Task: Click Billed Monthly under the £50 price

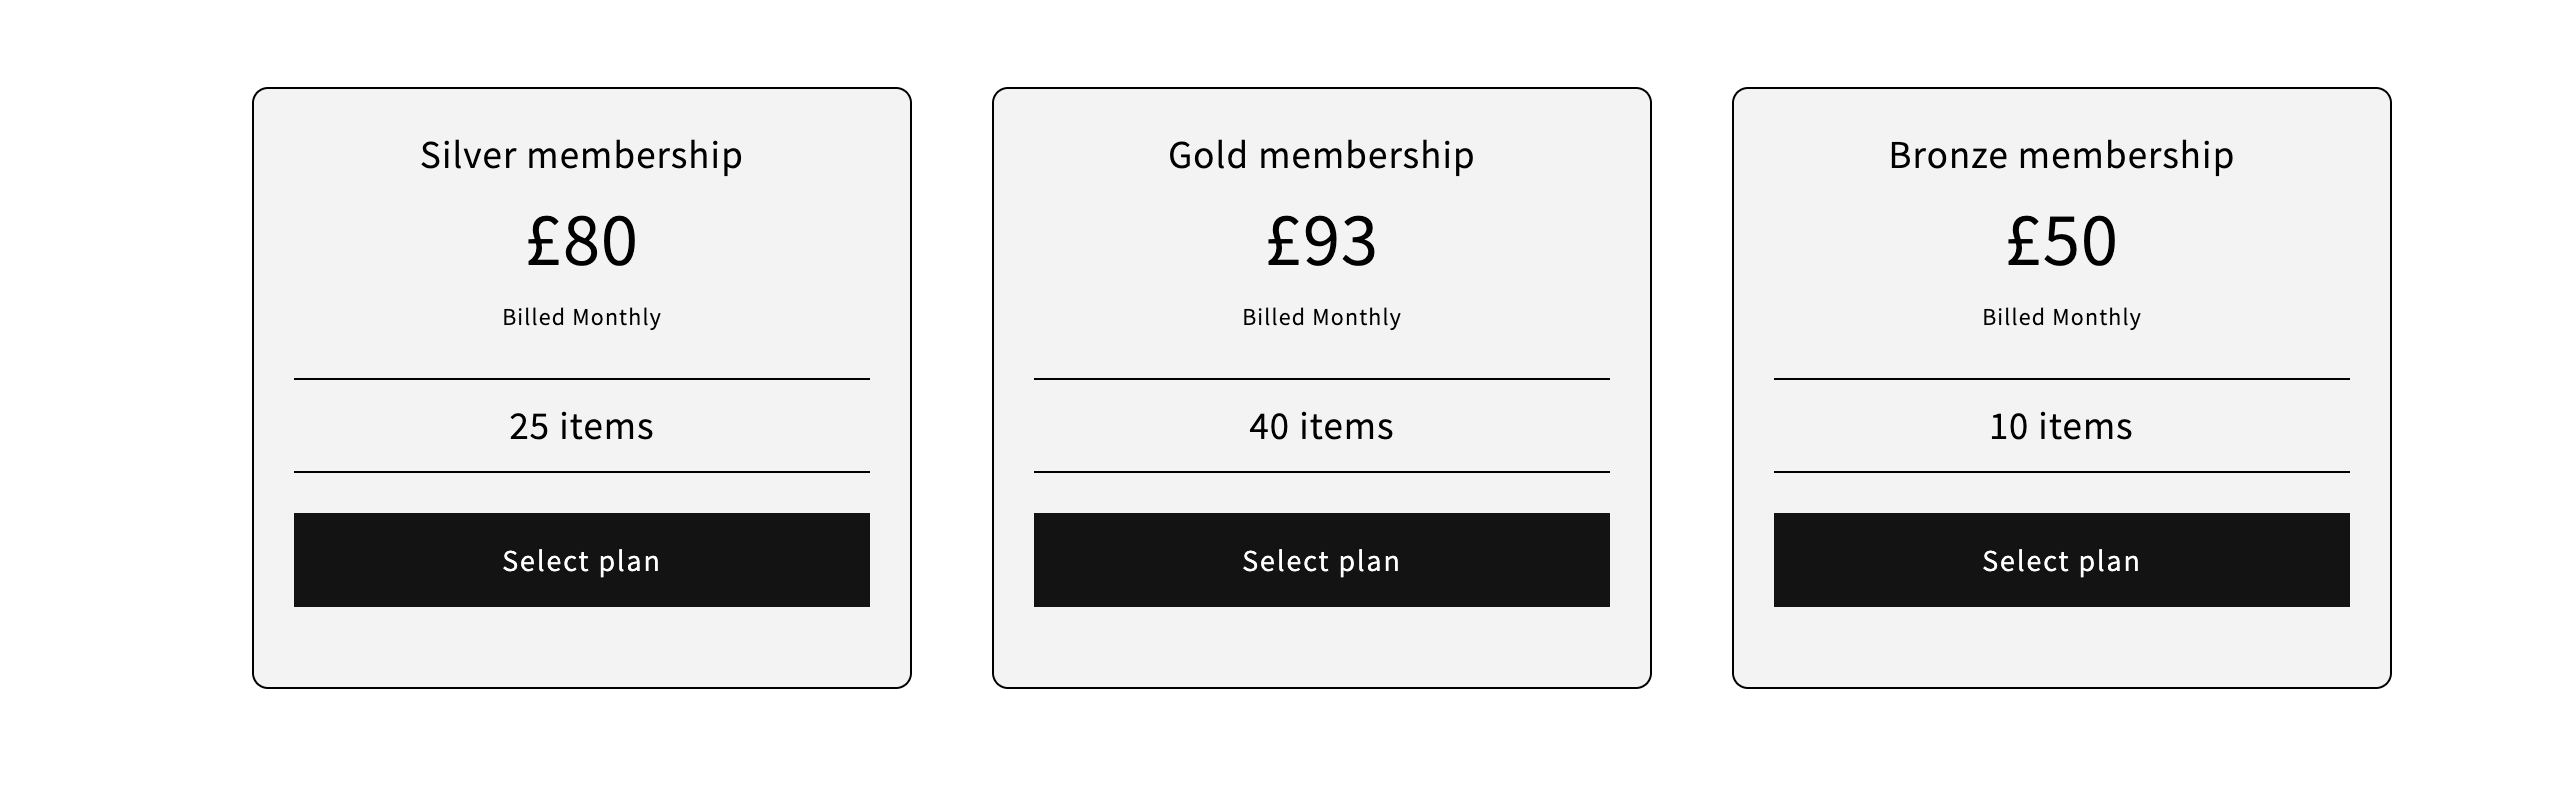Action: click(x=2061, y=317)
